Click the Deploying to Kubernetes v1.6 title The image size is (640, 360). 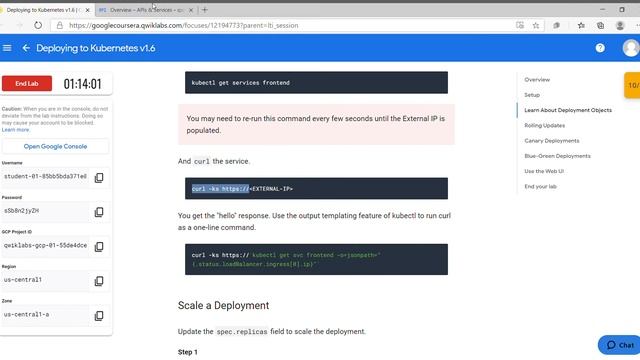[96, 48]
